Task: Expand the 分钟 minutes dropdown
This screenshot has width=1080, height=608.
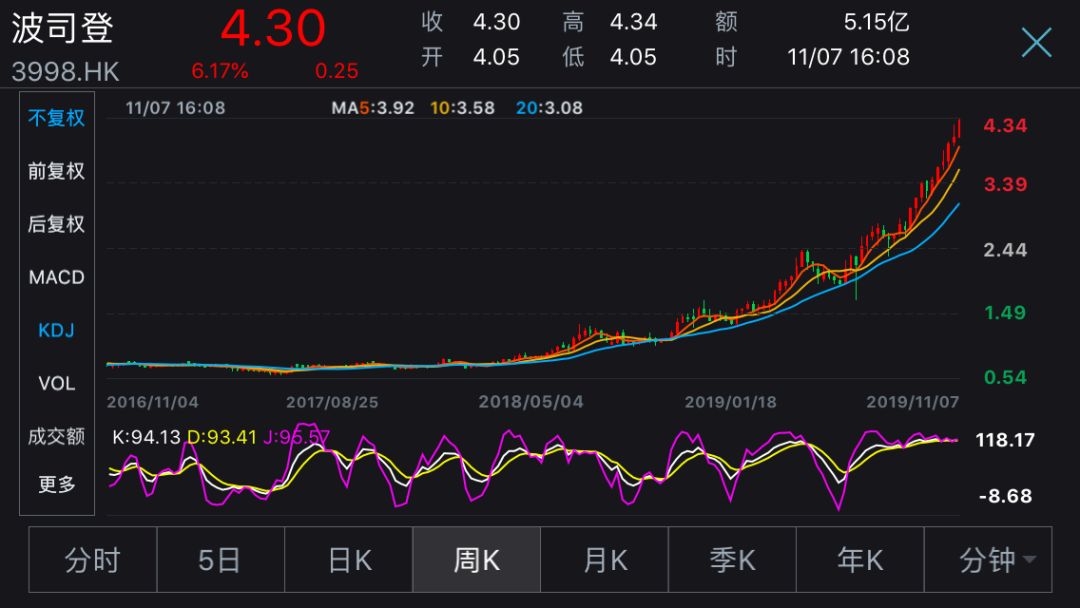Action: coord(988,560)
